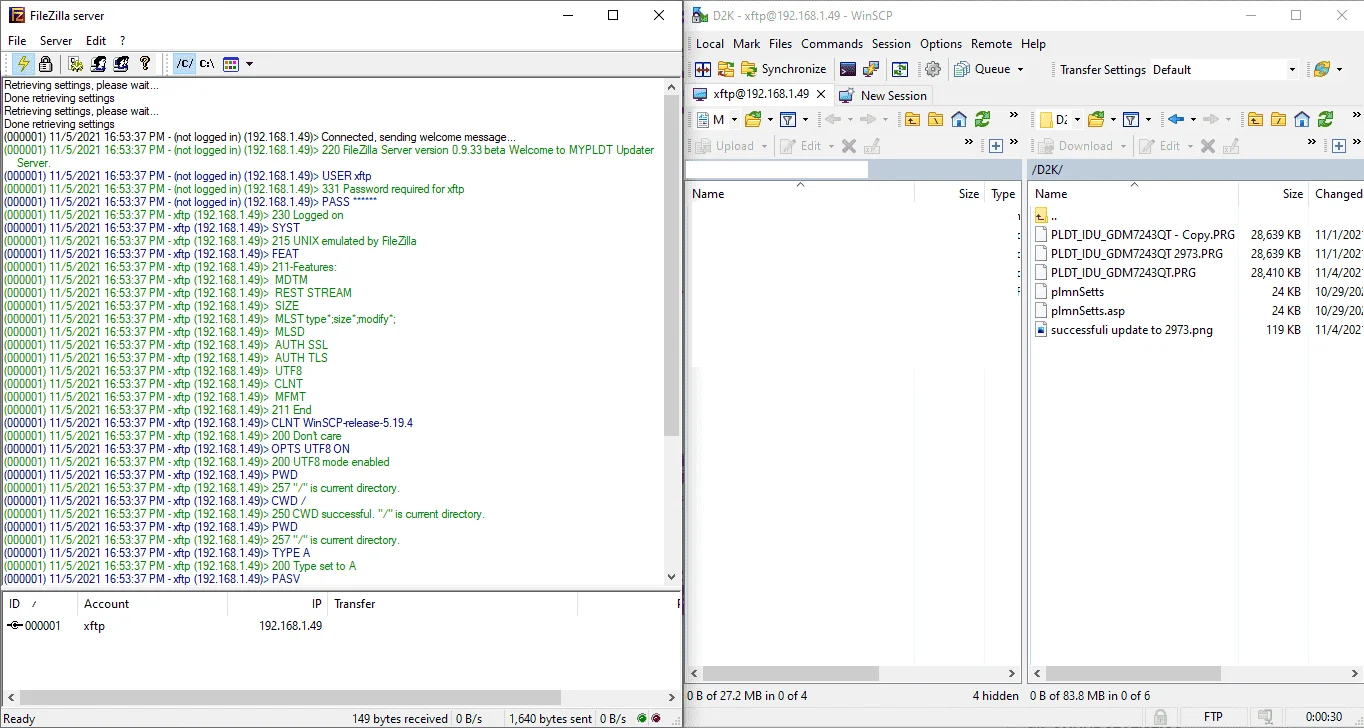Expand the sorting dropdown arrow in FileZilla toolbar
The width and height of the screenshot is (1364, 728).
(x=249, y=64)
